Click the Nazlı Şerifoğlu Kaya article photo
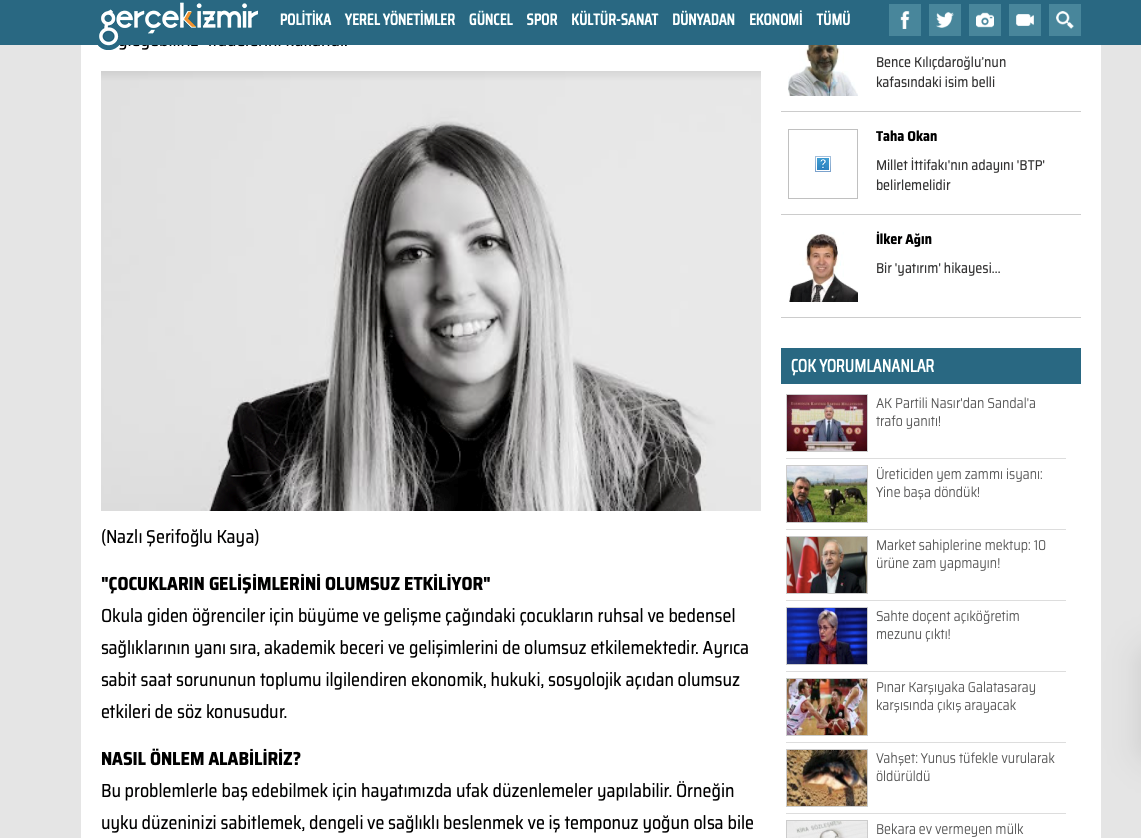 click(x=430, y=291)
